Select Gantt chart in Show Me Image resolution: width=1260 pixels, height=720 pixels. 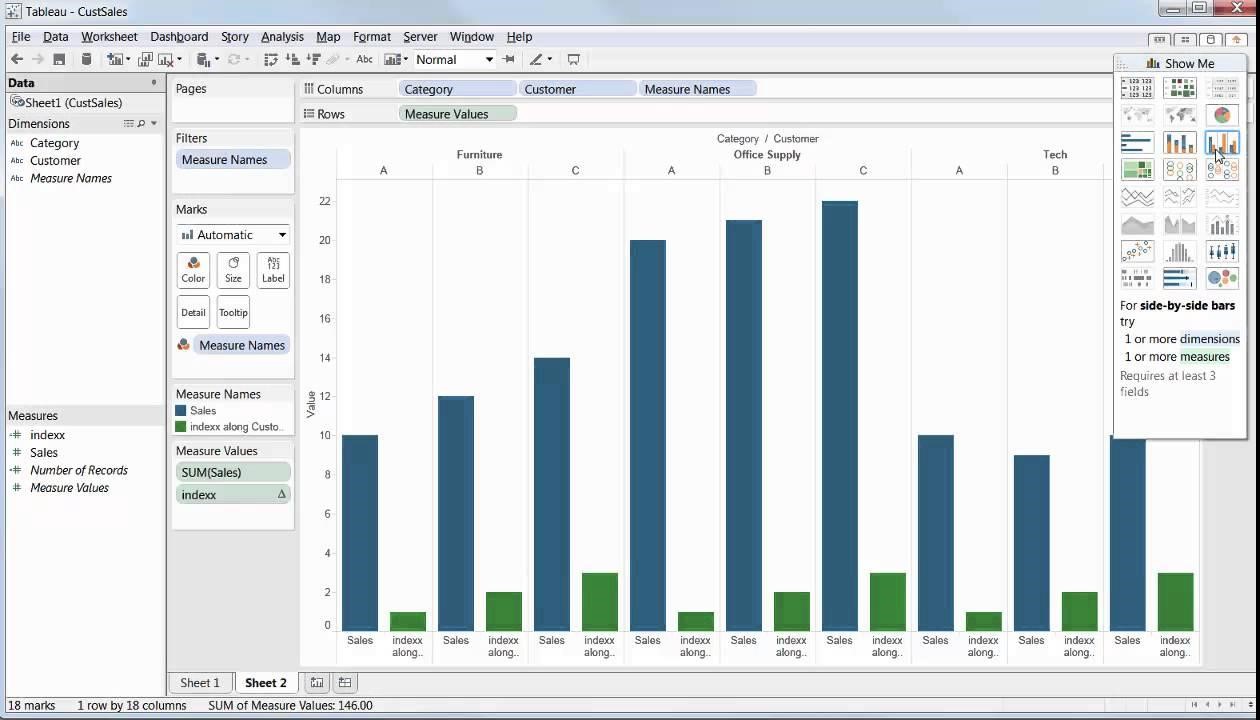pyautogui.click(x=1137, y=278)
